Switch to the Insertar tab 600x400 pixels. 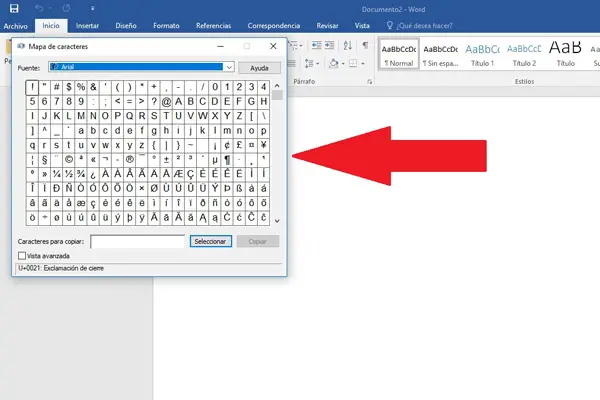point(87,26)
